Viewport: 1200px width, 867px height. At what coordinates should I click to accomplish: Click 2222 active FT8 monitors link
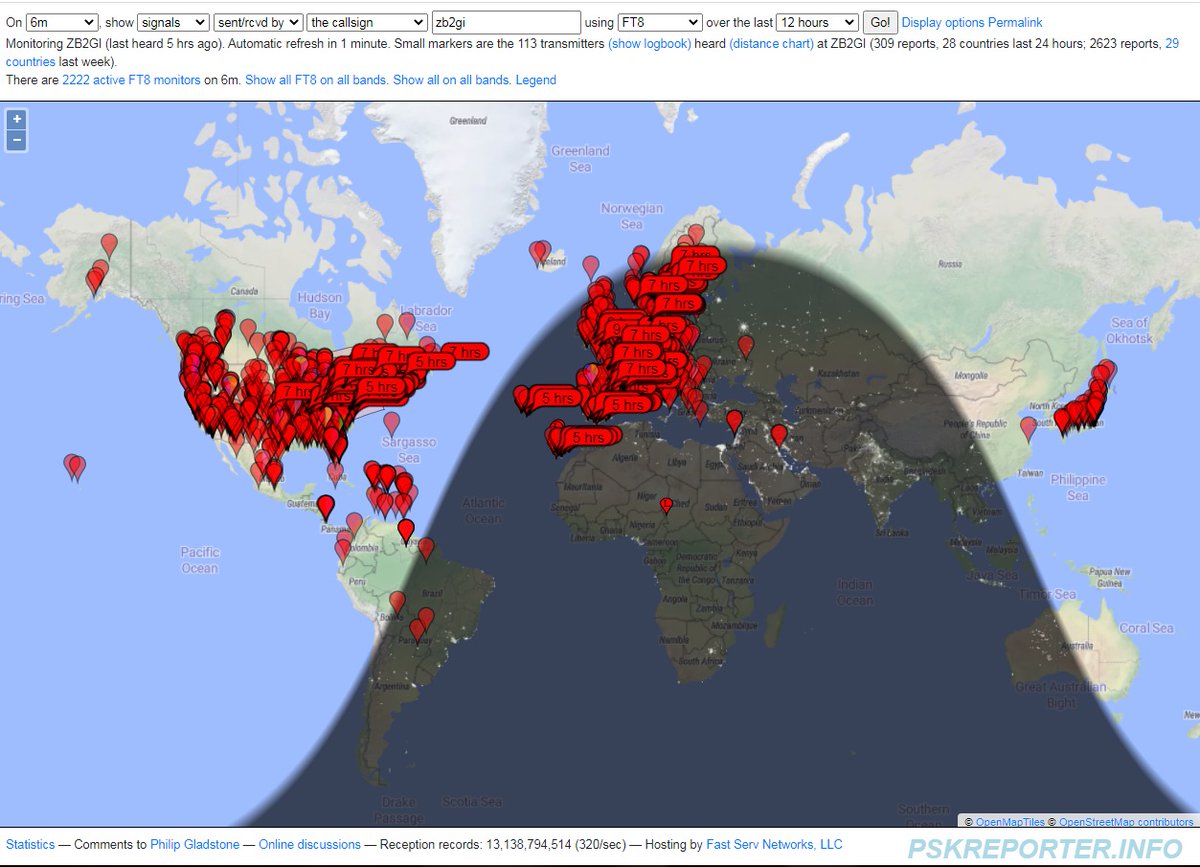click(131, 80)
